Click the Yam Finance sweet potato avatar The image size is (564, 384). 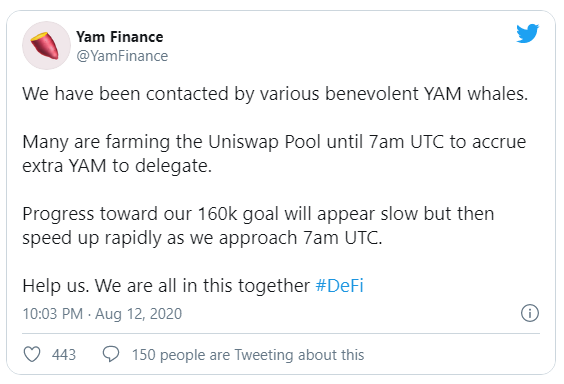click(x=46, y=45)
